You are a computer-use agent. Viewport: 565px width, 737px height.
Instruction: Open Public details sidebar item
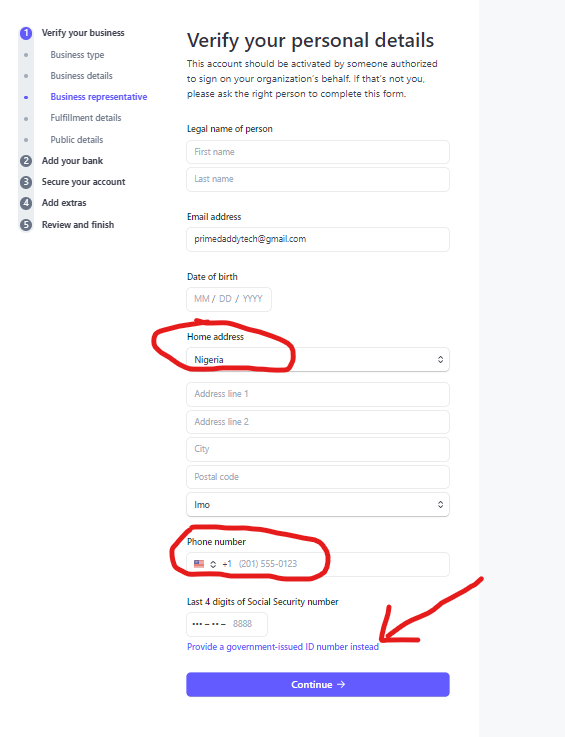pyautogui.click(x=77, y=140)
